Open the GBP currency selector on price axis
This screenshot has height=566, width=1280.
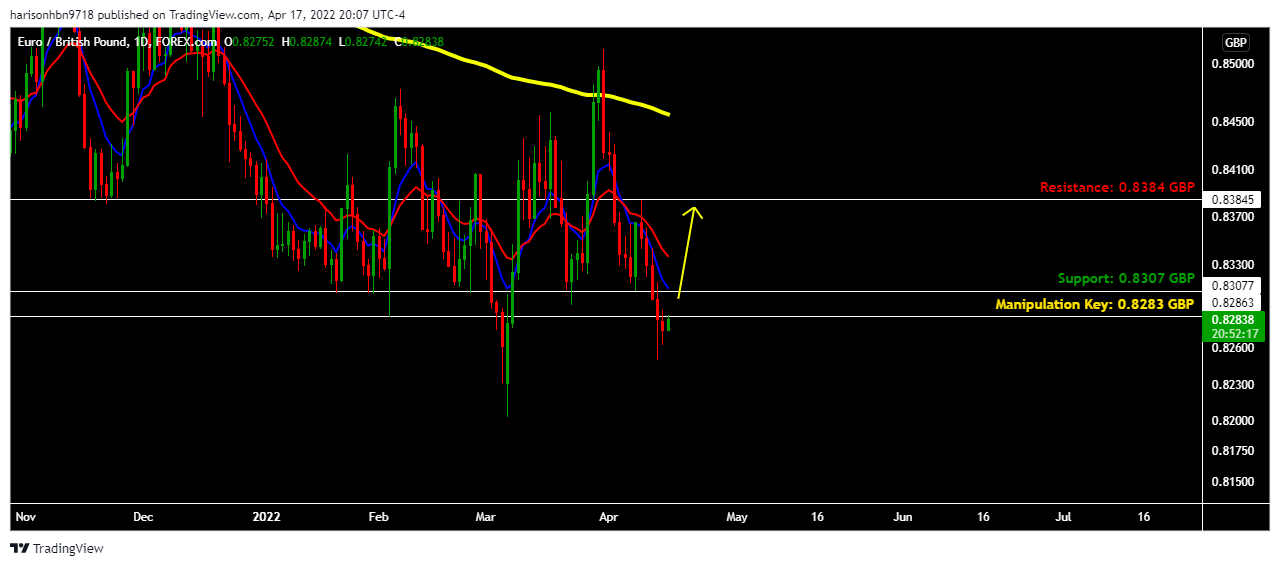1236,42
